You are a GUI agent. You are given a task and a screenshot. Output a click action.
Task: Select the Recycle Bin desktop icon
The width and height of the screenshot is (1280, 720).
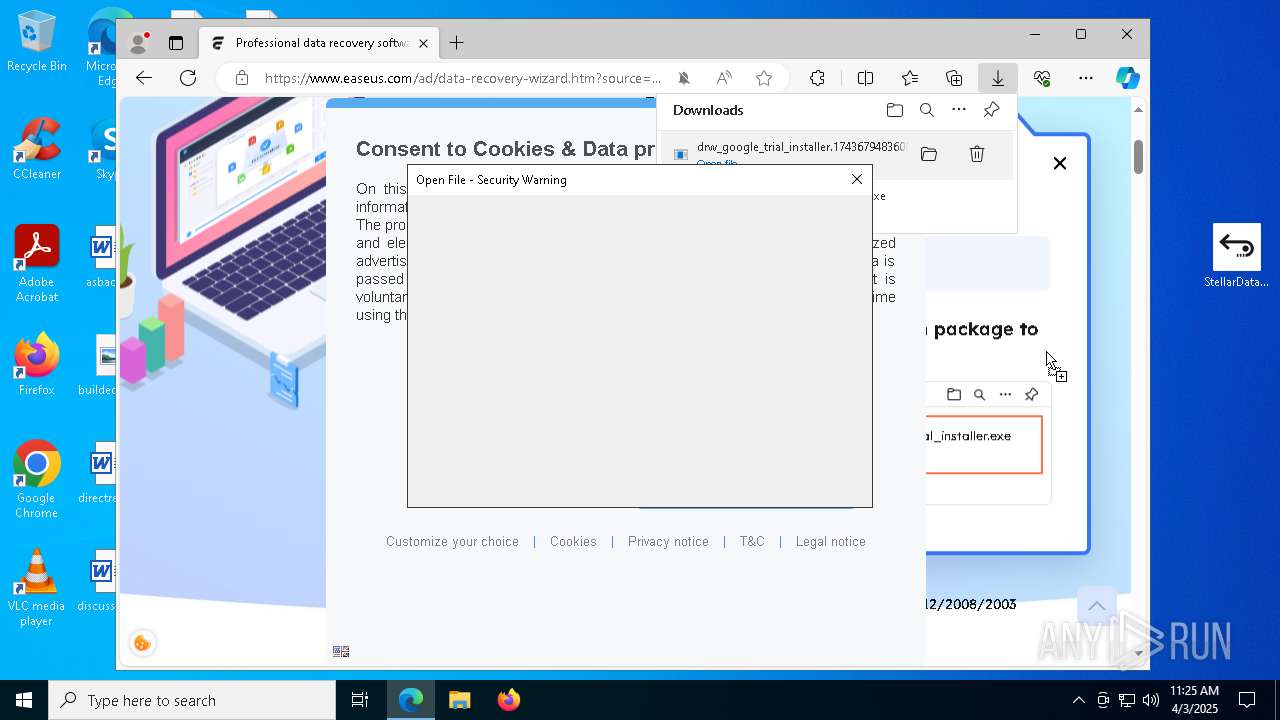[36, 42]
